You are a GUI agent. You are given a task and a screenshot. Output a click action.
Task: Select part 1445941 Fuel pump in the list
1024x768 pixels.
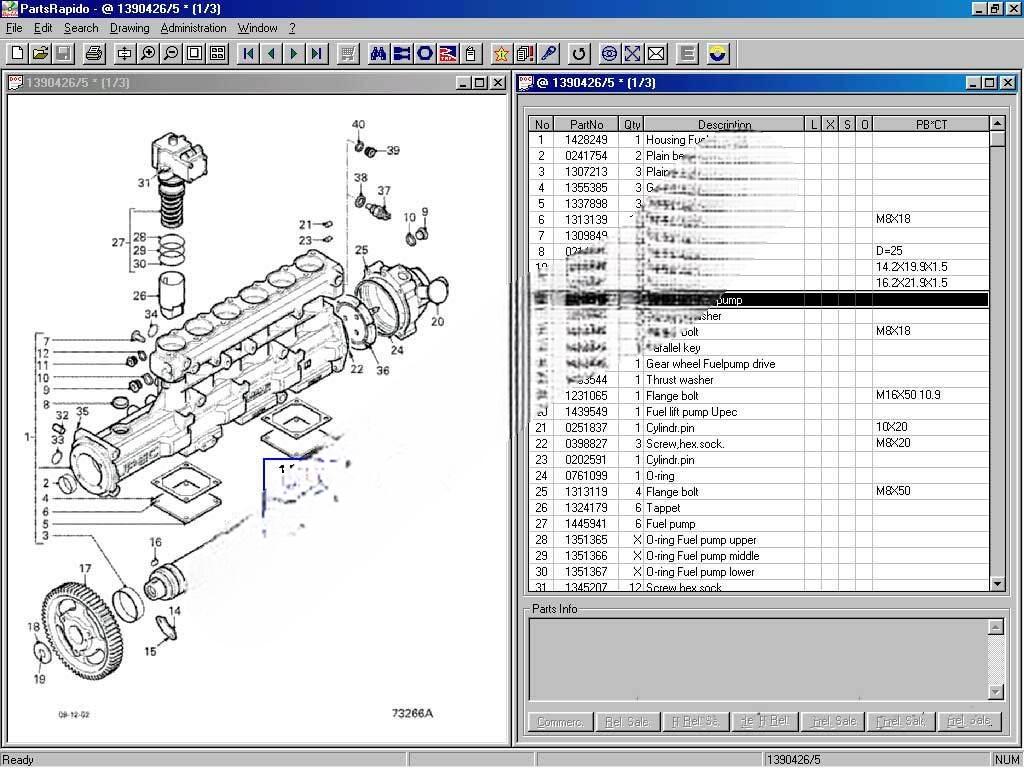[700, 523]
